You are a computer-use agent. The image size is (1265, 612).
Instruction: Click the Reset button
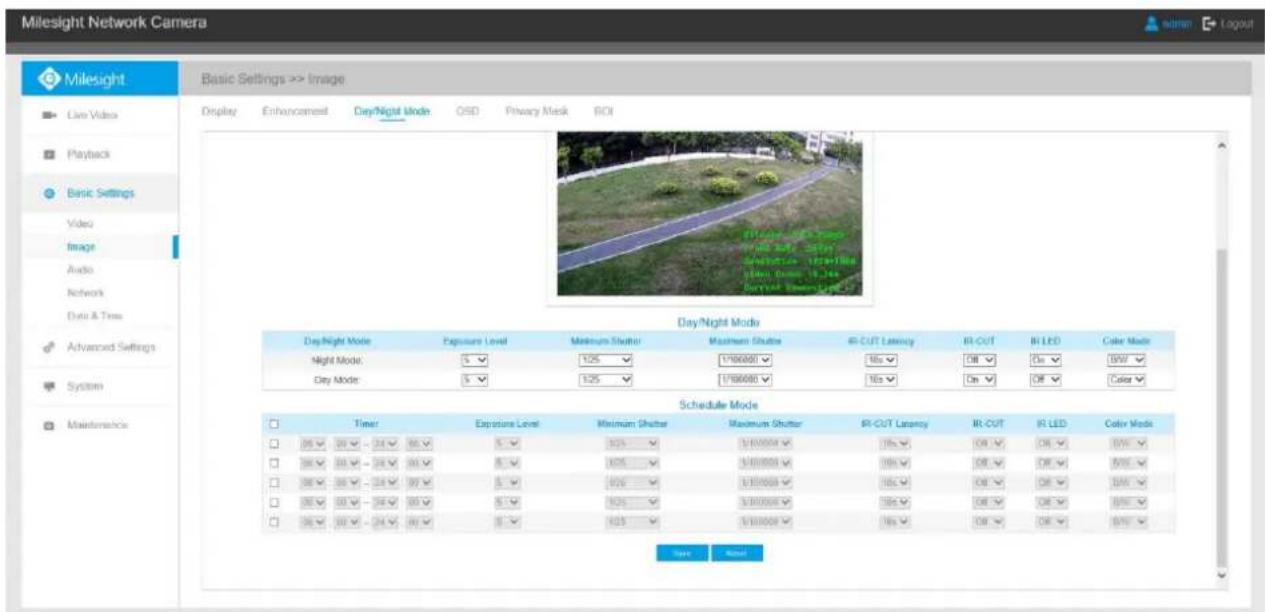point(737,552)
